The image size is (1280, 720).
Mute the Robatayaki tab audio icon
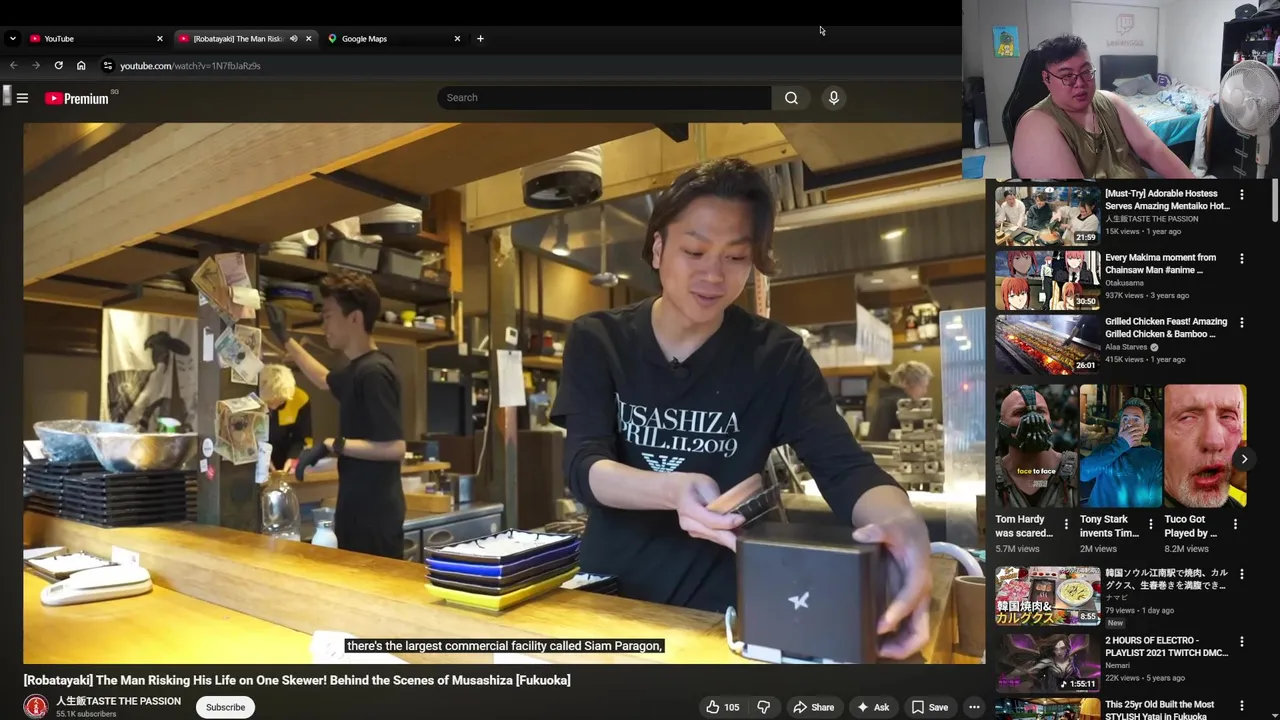pos(293,39)
